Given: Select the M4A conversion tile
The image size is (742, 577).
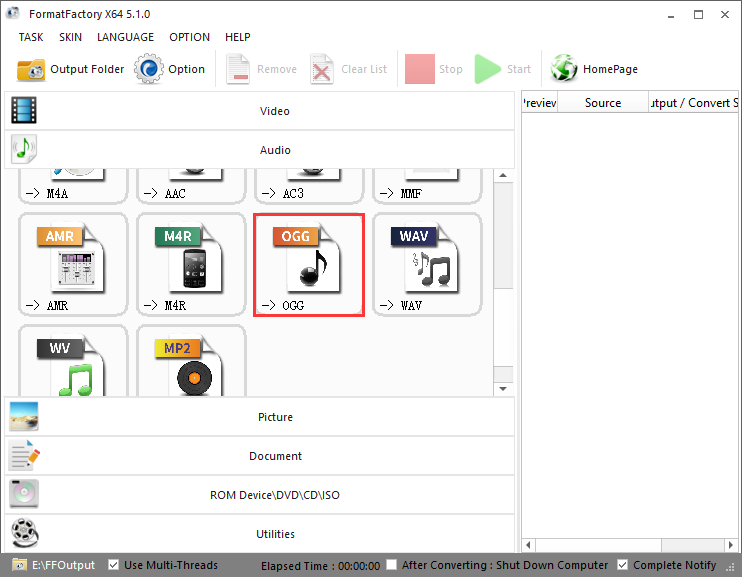Looking at the screenshot, I should 73,186.
